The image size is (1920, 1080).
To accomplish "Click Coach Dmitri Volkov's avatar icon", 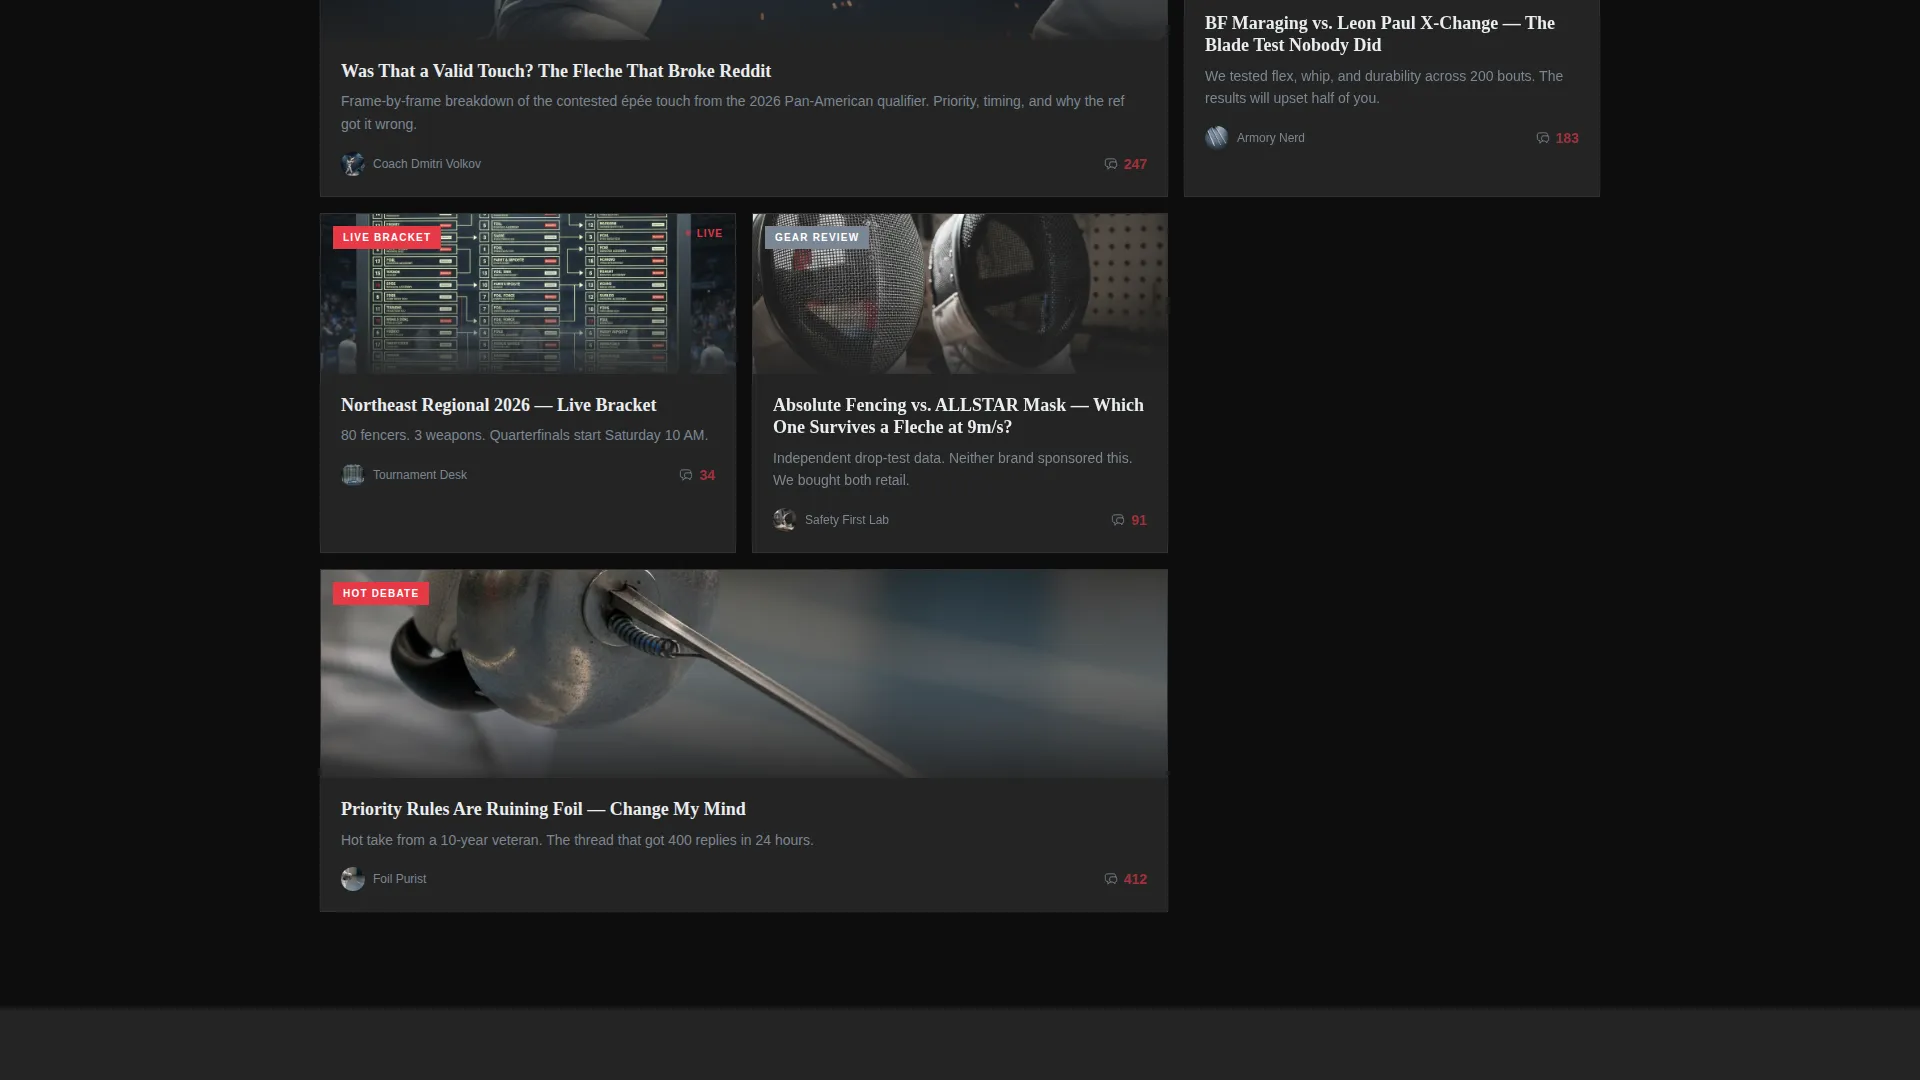I will click(x=353, y=164).
